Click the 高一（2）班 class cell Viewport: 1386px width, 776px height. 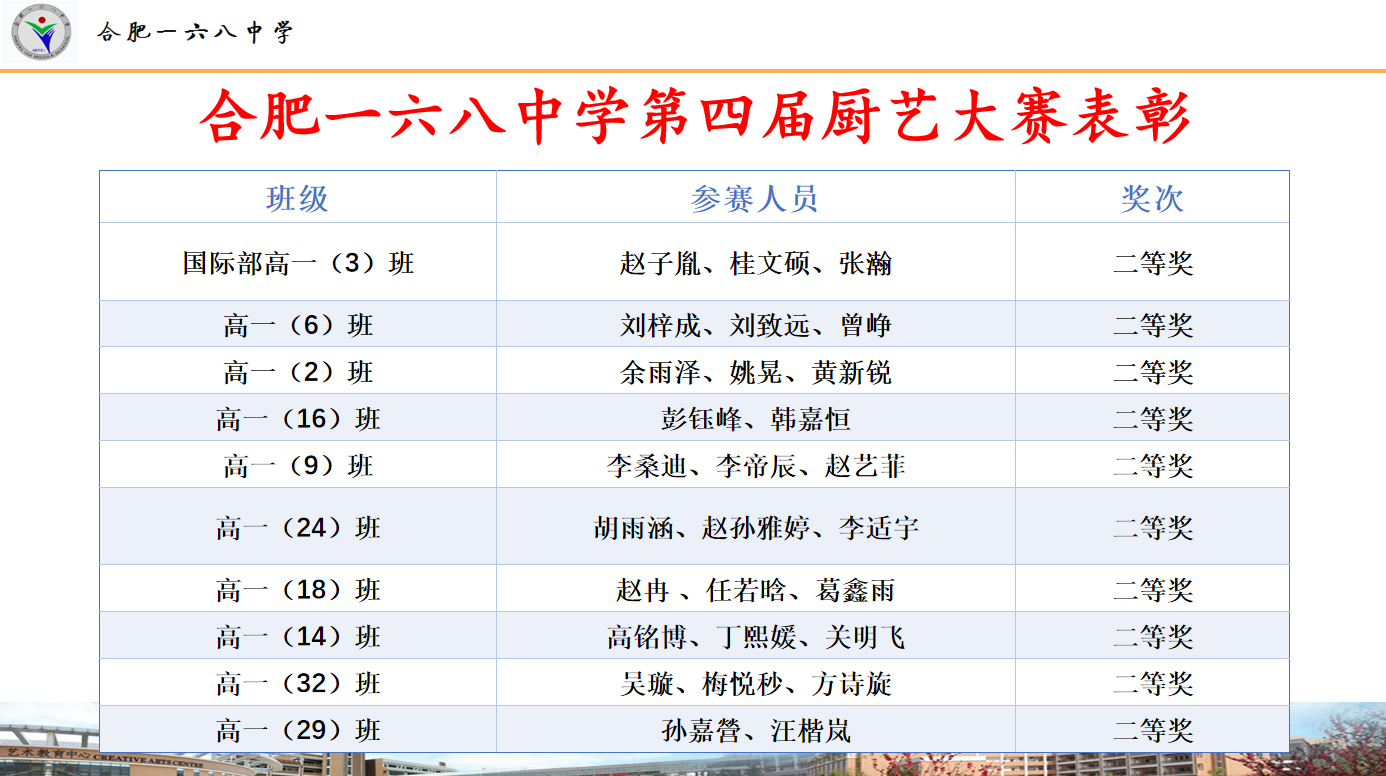[297, 372]
